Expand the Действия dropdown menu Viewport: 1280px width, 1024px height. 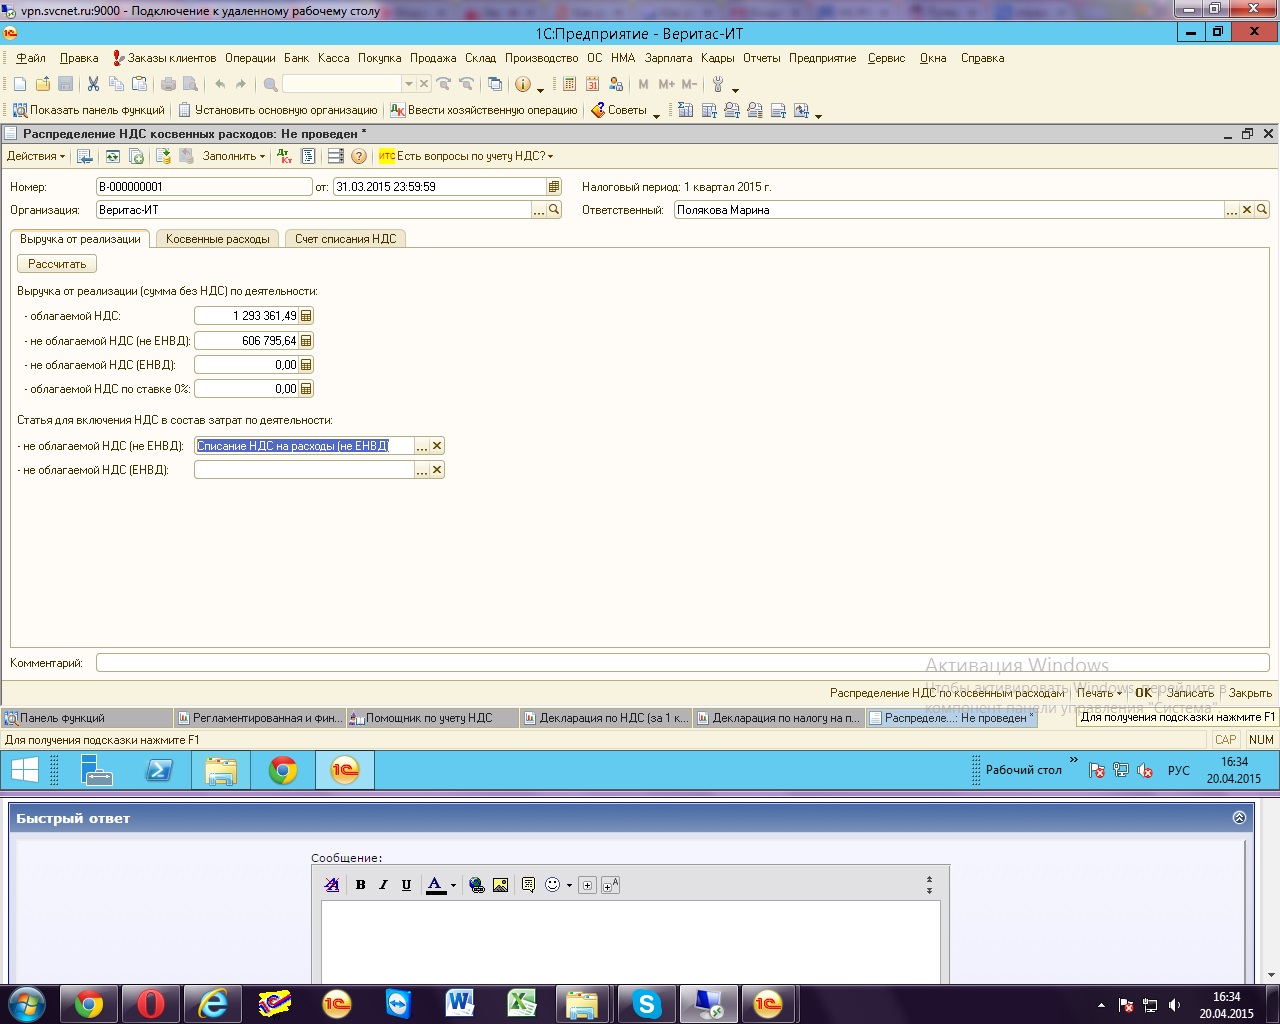tap(35, 156)
